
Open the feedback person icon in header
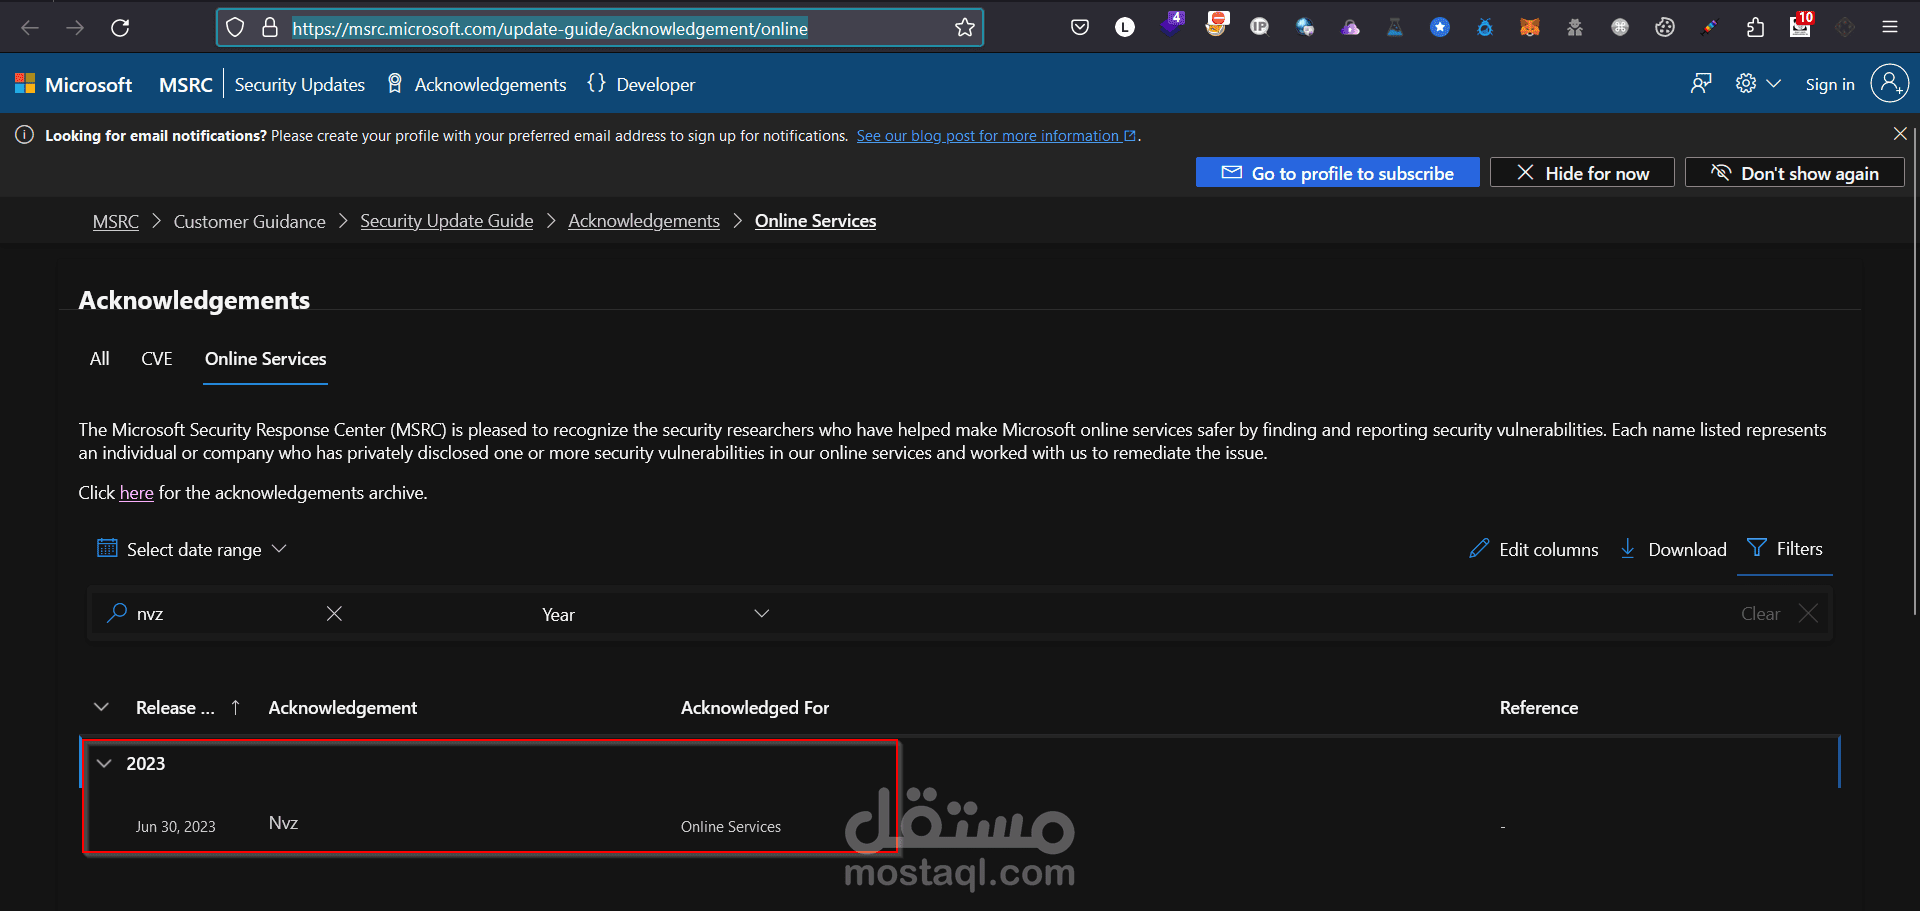(1701, 84)
